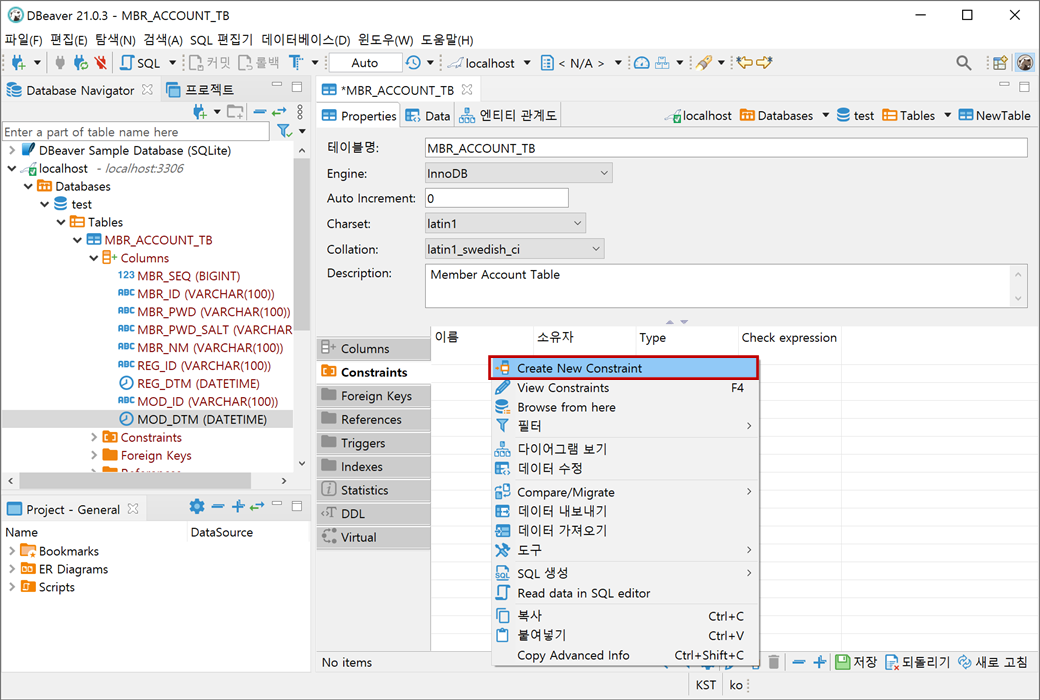Click the Disconnect red plug icon

pyautogui.click(x=101, y=63)
